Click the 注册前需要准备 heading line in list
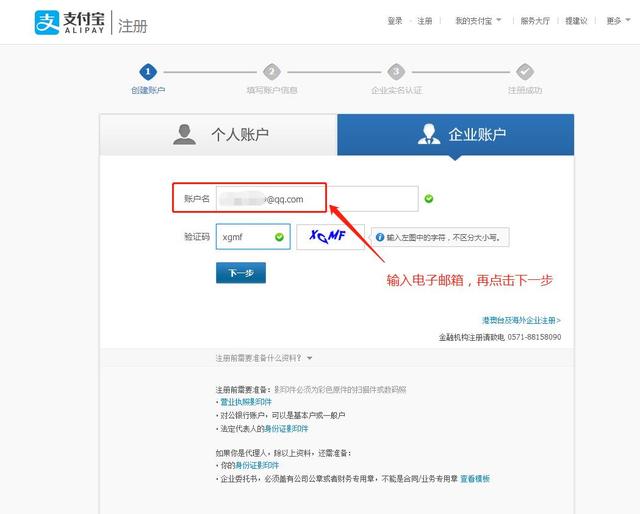The height and width of the screenshot is (514, 640). tap(311, 389)
